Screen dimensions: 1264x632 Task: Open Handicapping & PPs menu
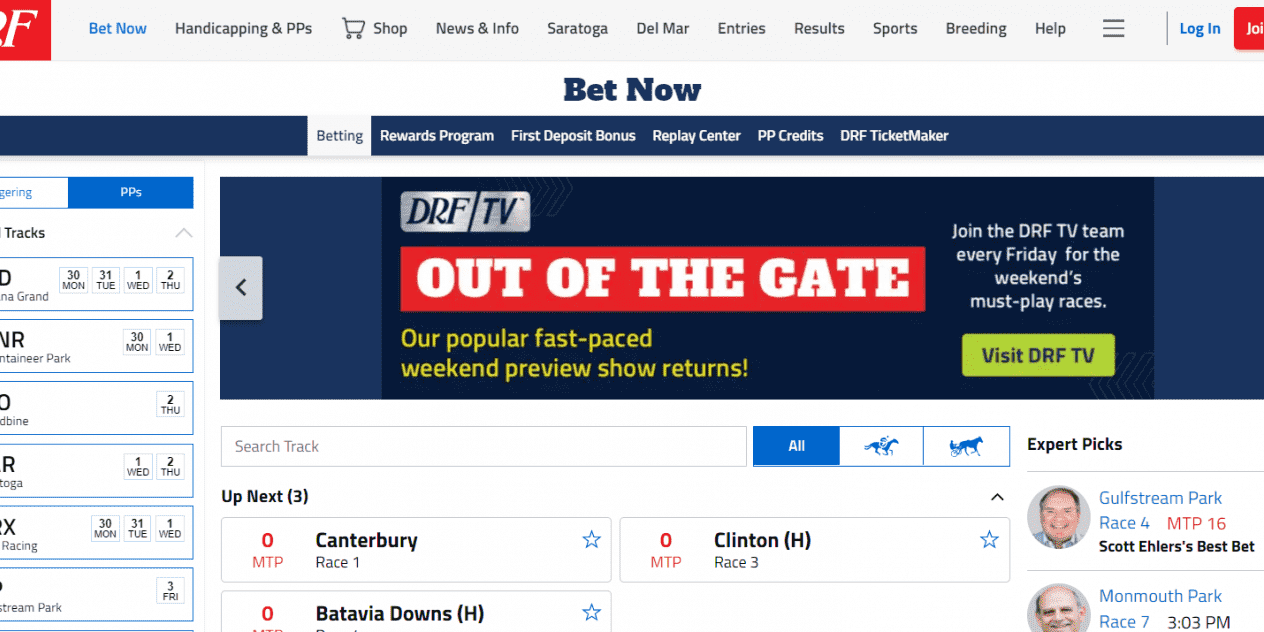tap(243, 28)
